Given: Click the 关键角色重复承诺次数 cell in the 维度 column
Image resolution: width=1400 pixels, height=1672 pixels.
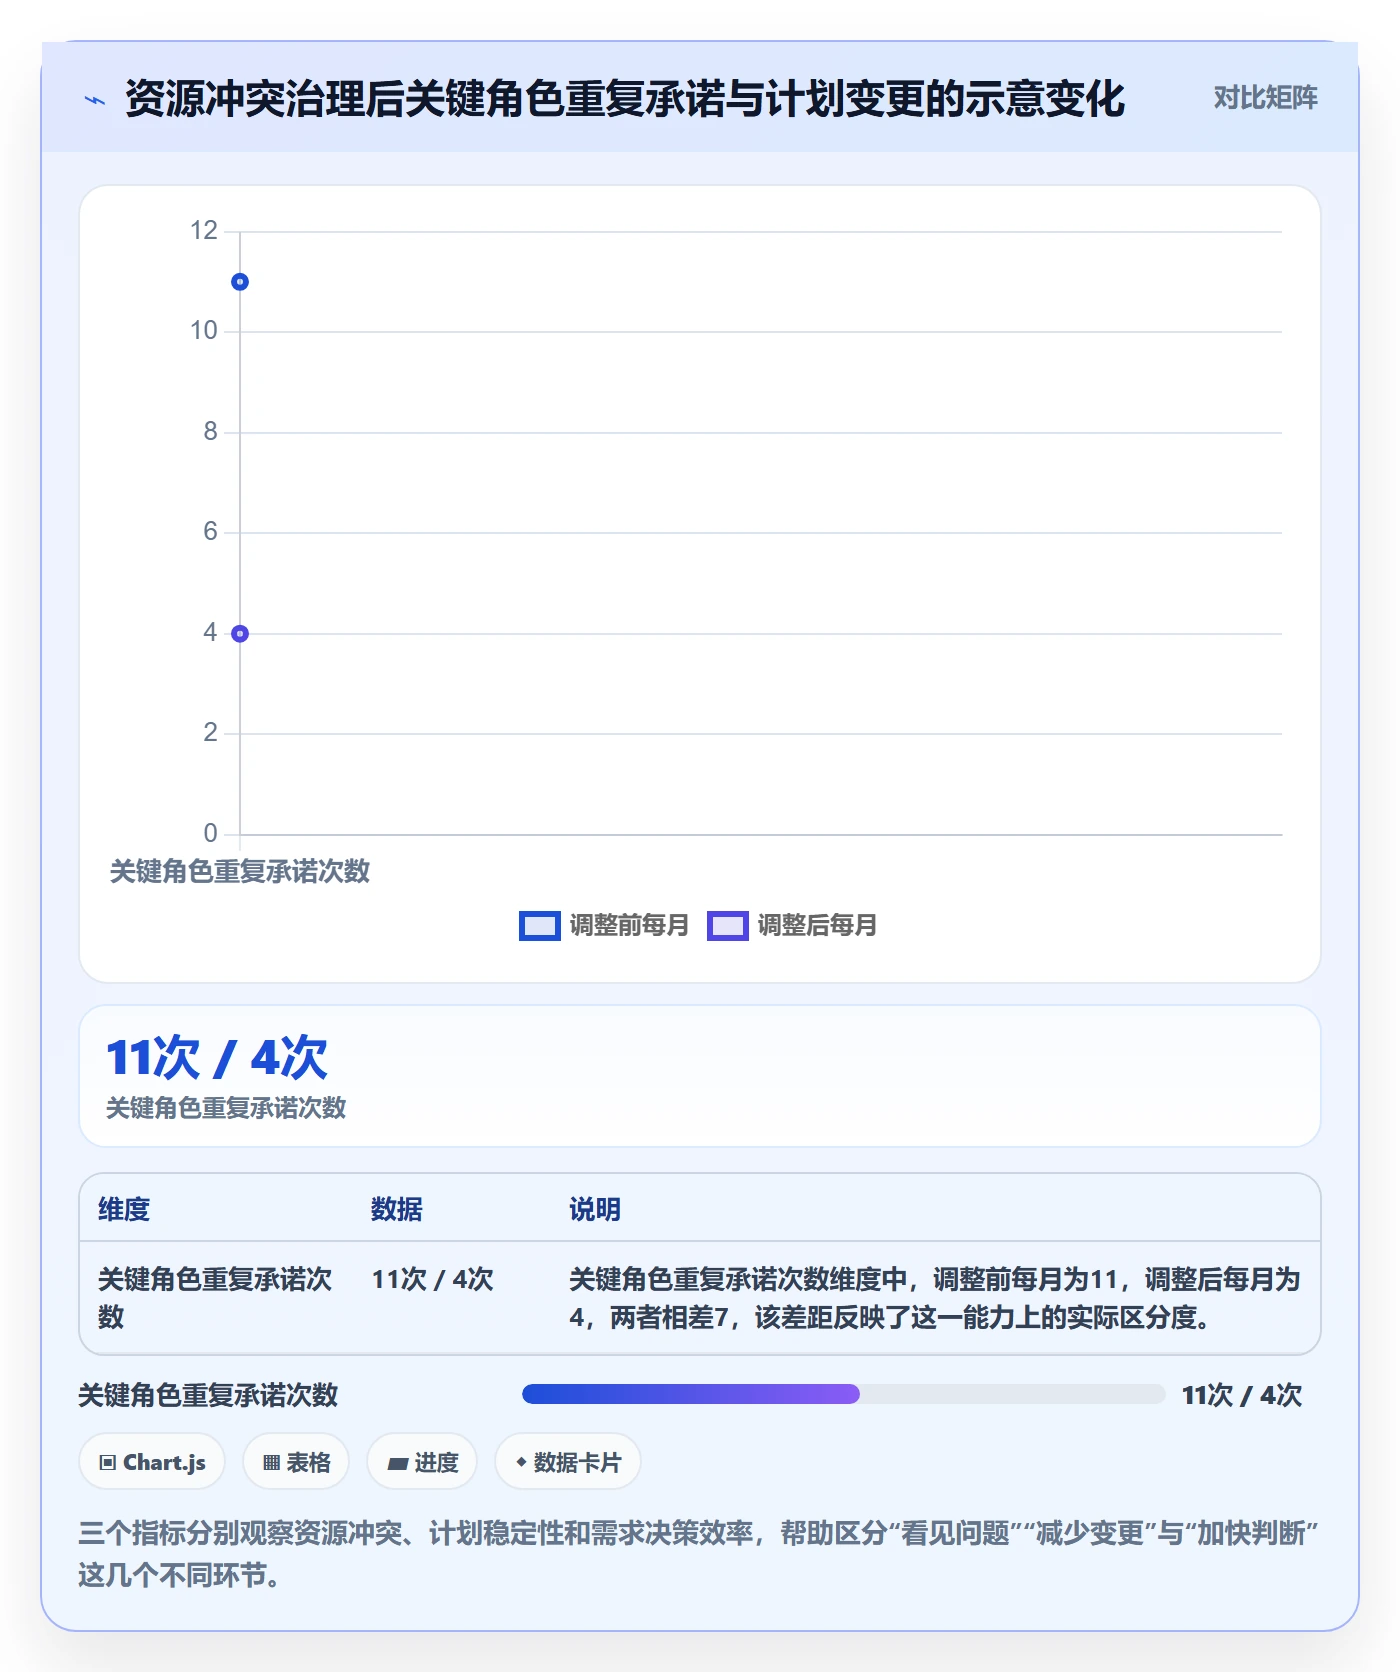Looking at the screenshot, I should pyautogui.click(x=215, y=1298).
